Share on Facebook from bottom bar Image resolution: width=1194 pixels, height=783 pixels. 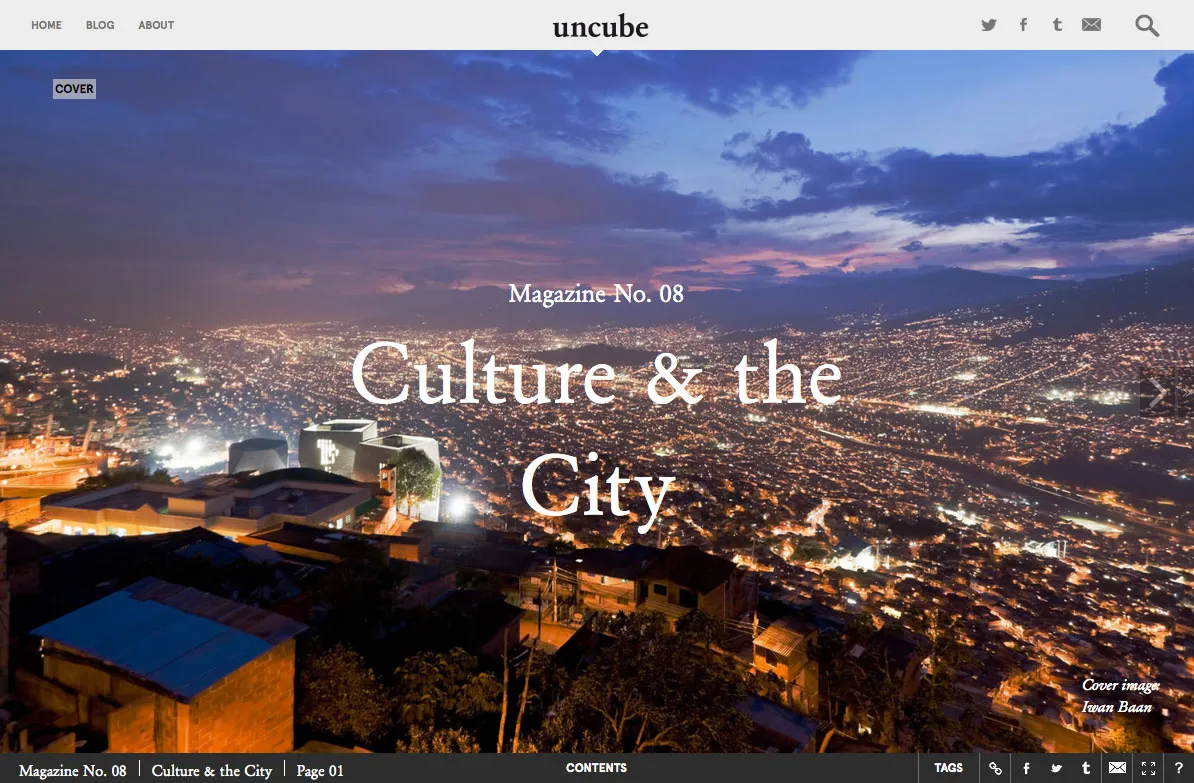[1026, 769]
